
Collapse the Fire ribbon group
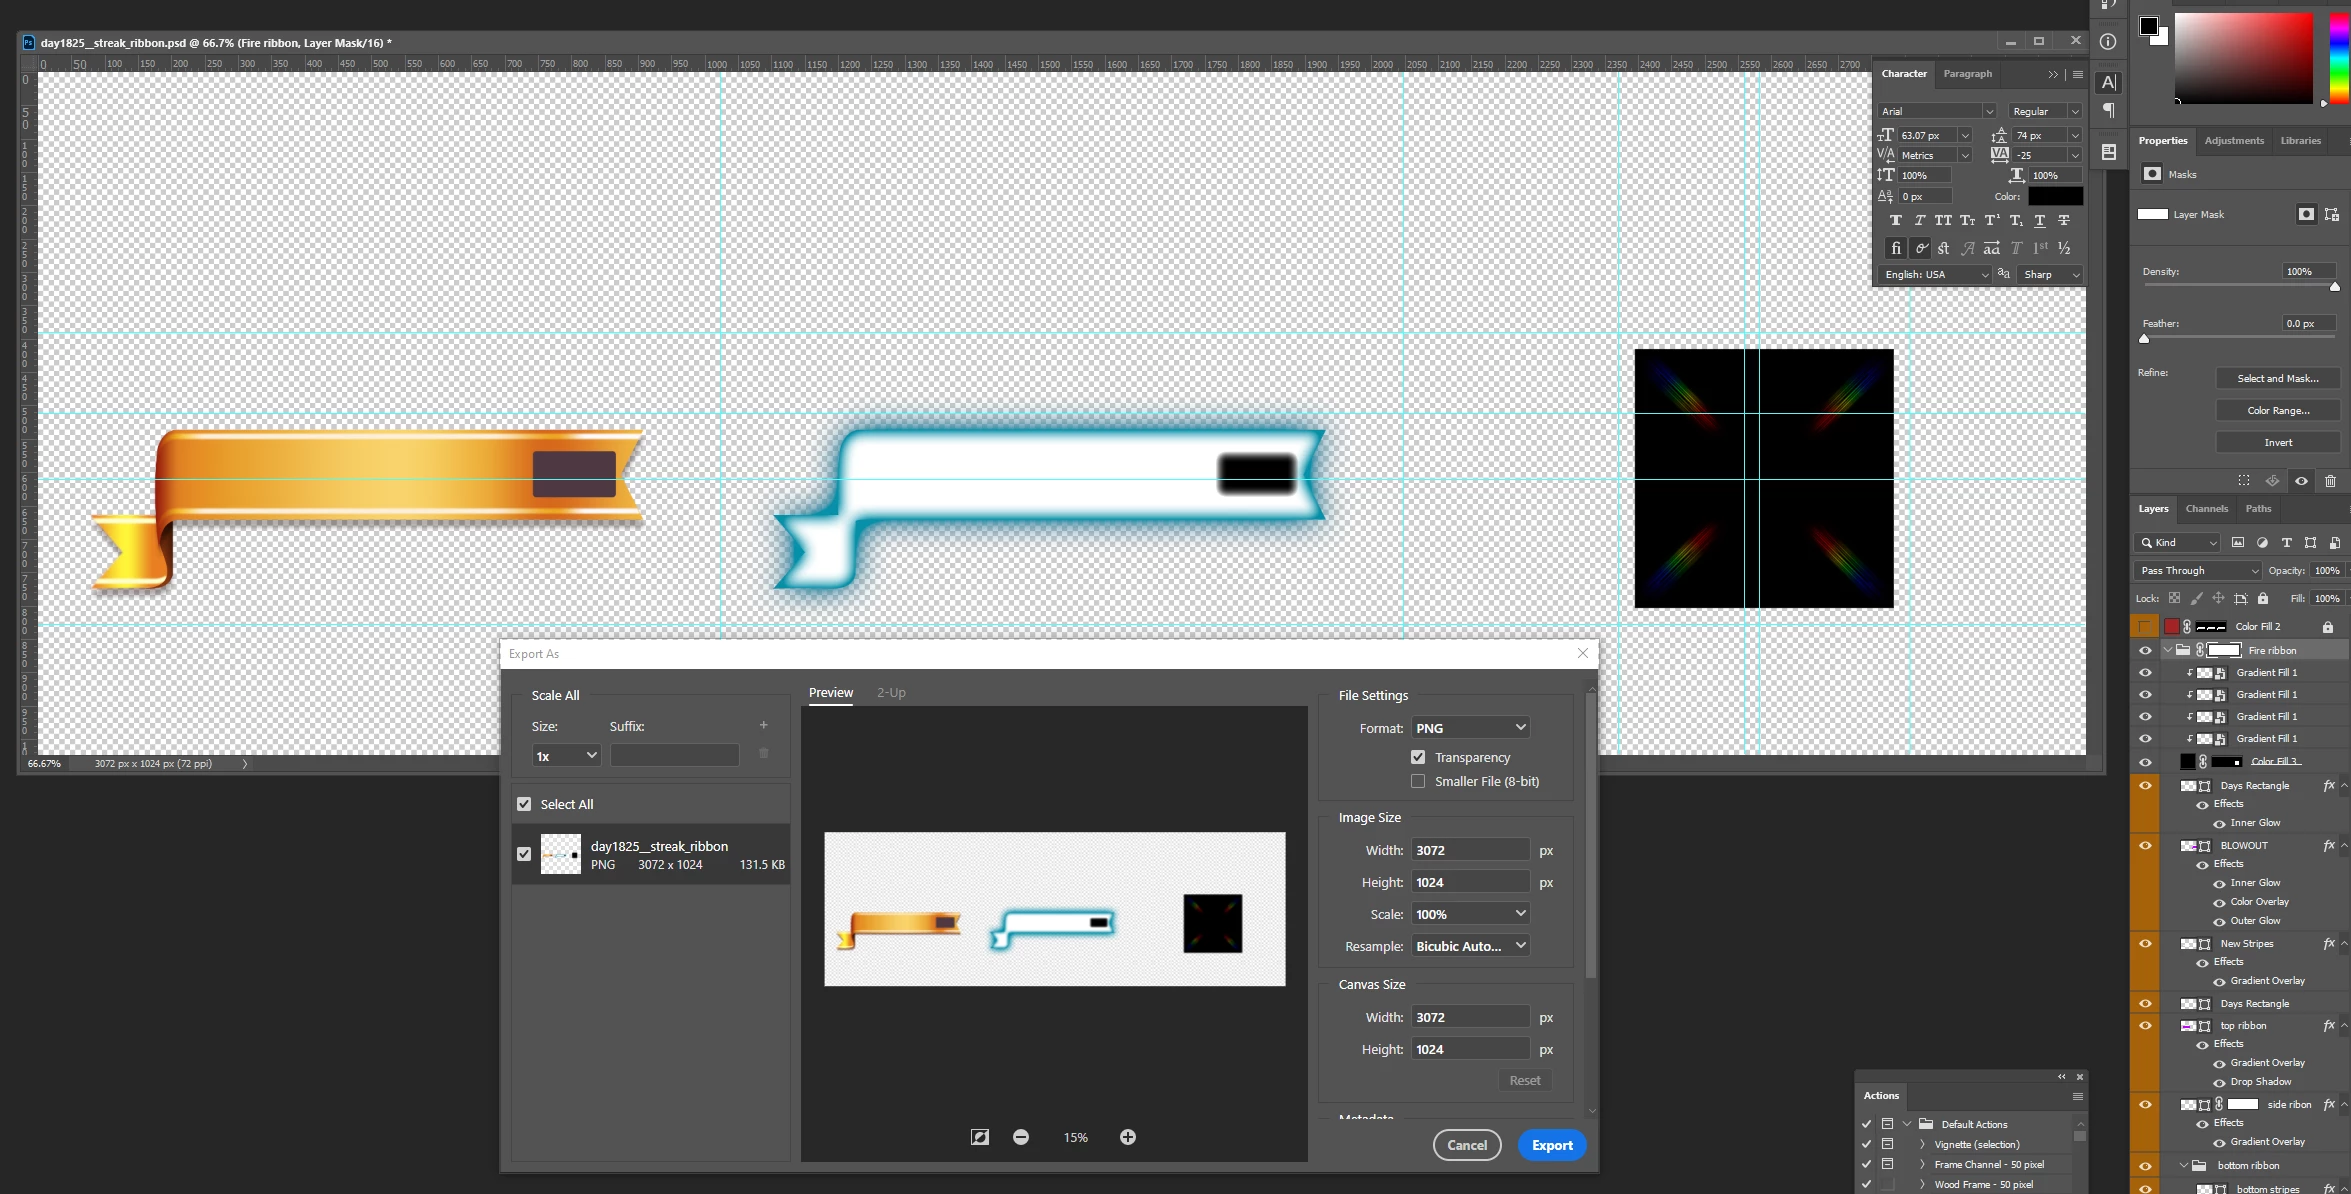2167,651
